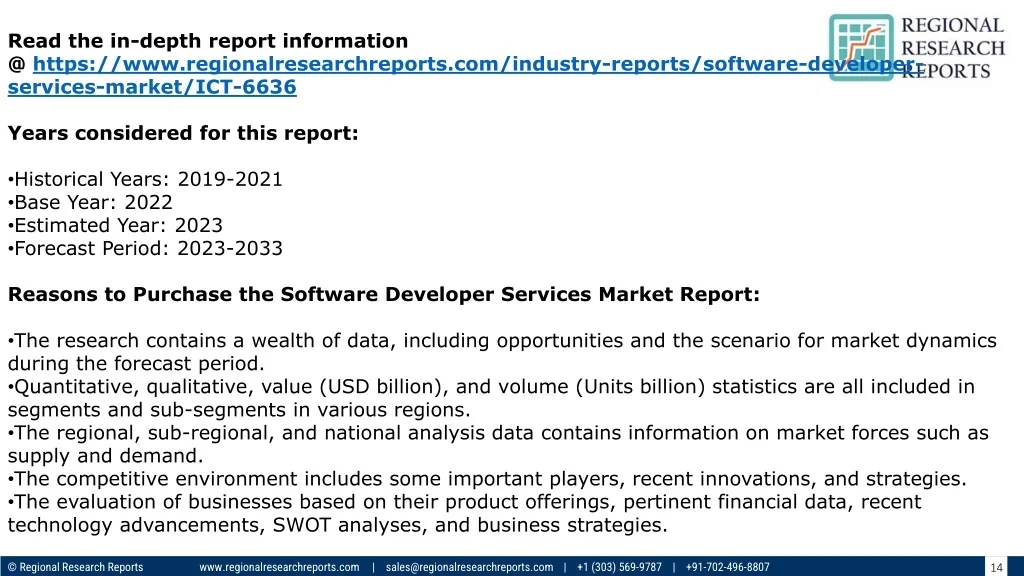Image resolution: width=1024 pixels, height=576 pixels.
Task: Click the Regional Research Reports logo icon
Action: 861,47
